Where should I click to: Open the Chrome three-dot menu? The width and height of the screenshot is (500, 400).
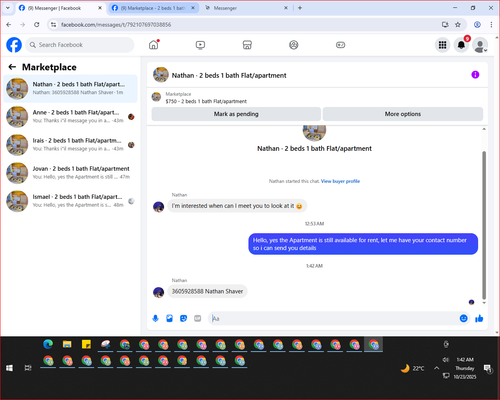tap(491, 25)
